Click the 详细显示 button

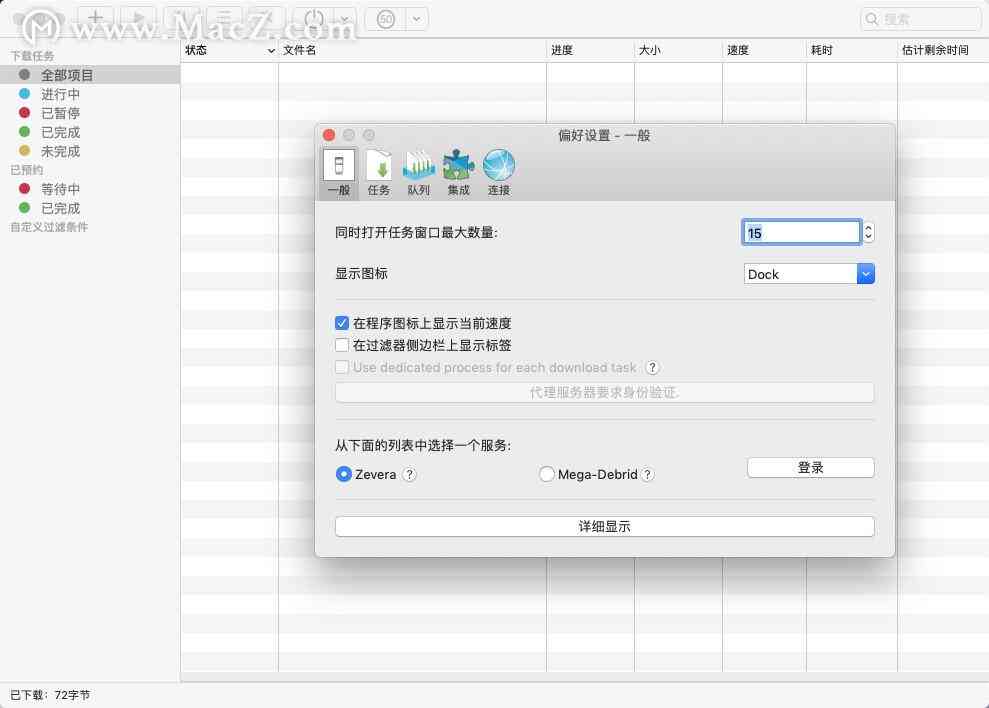(x=604, y=526)
